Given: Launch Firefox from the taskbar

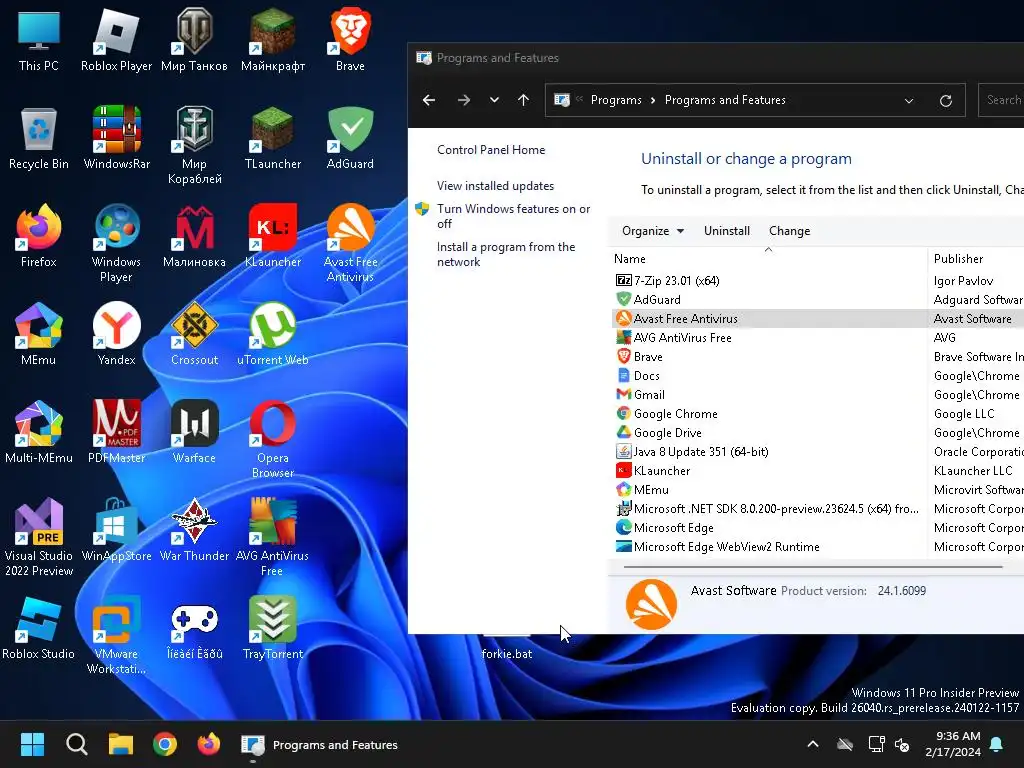Looking at the screenshot, I should (209, 744).
